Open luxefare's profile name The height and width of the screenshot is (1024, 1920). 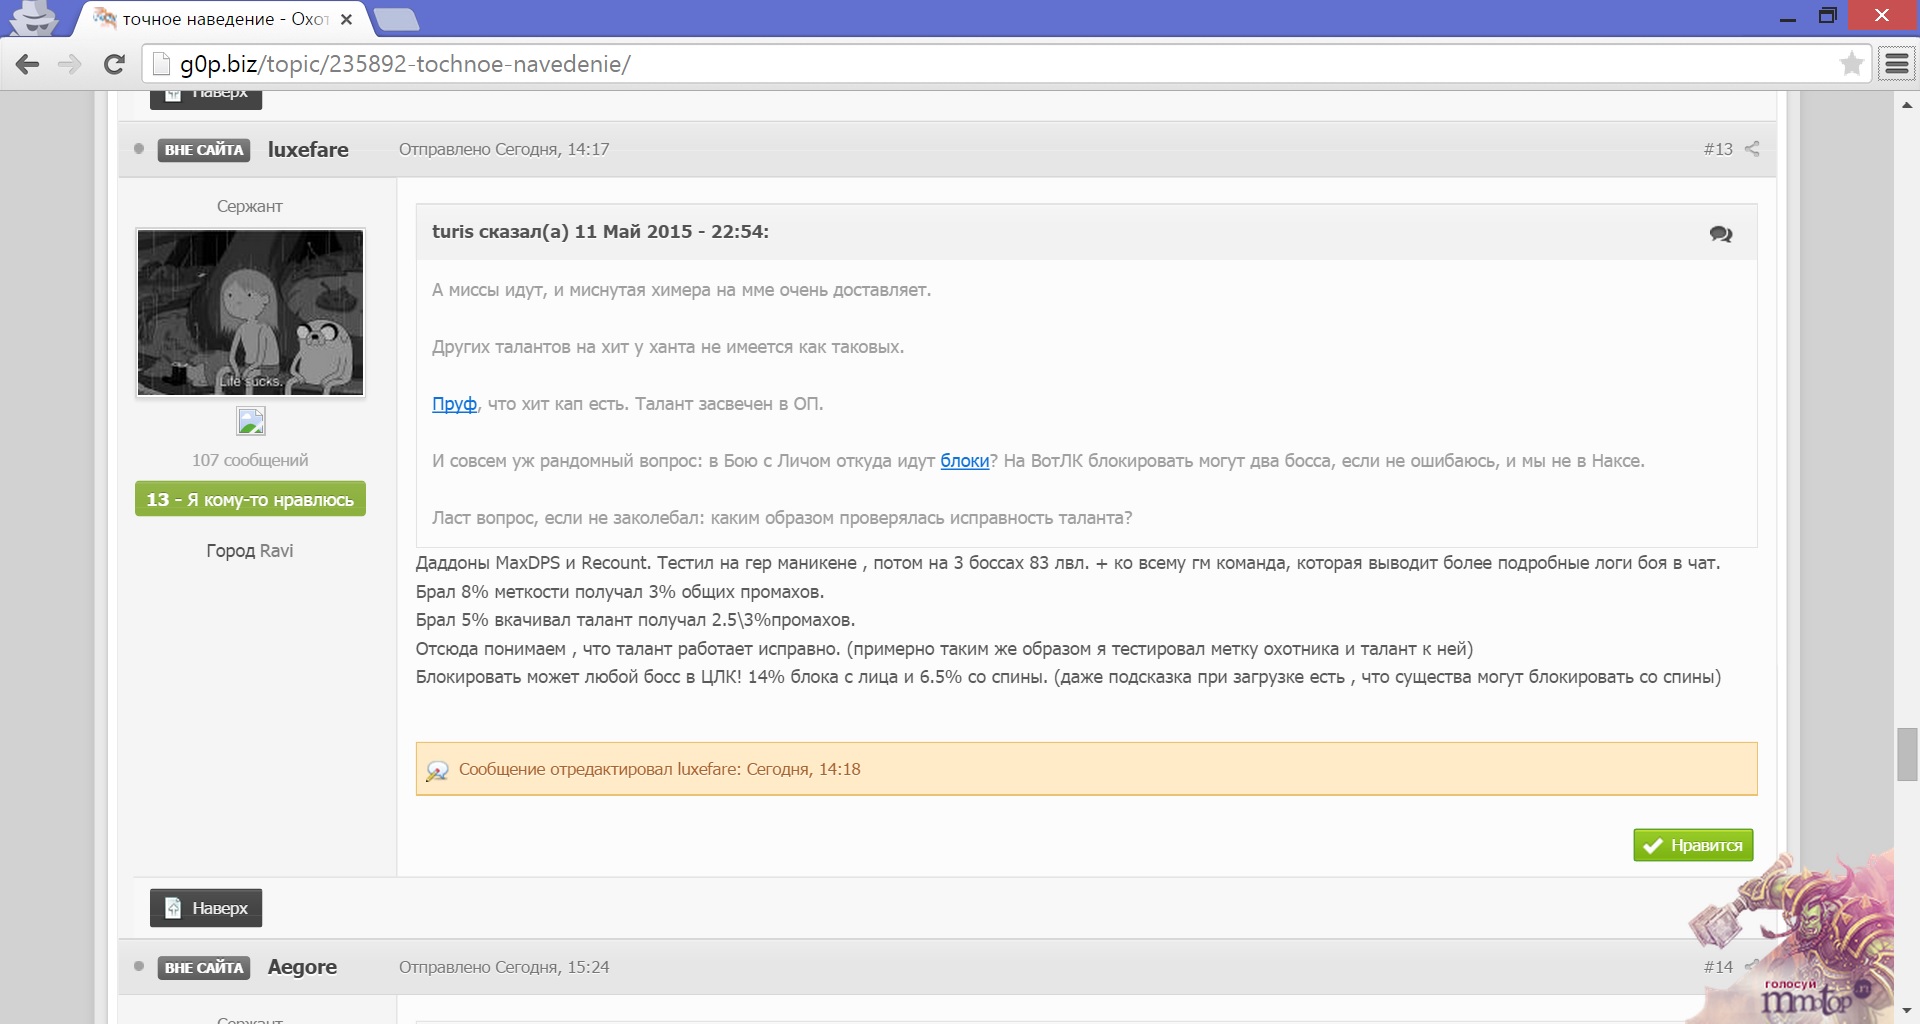tap(308, 150)
